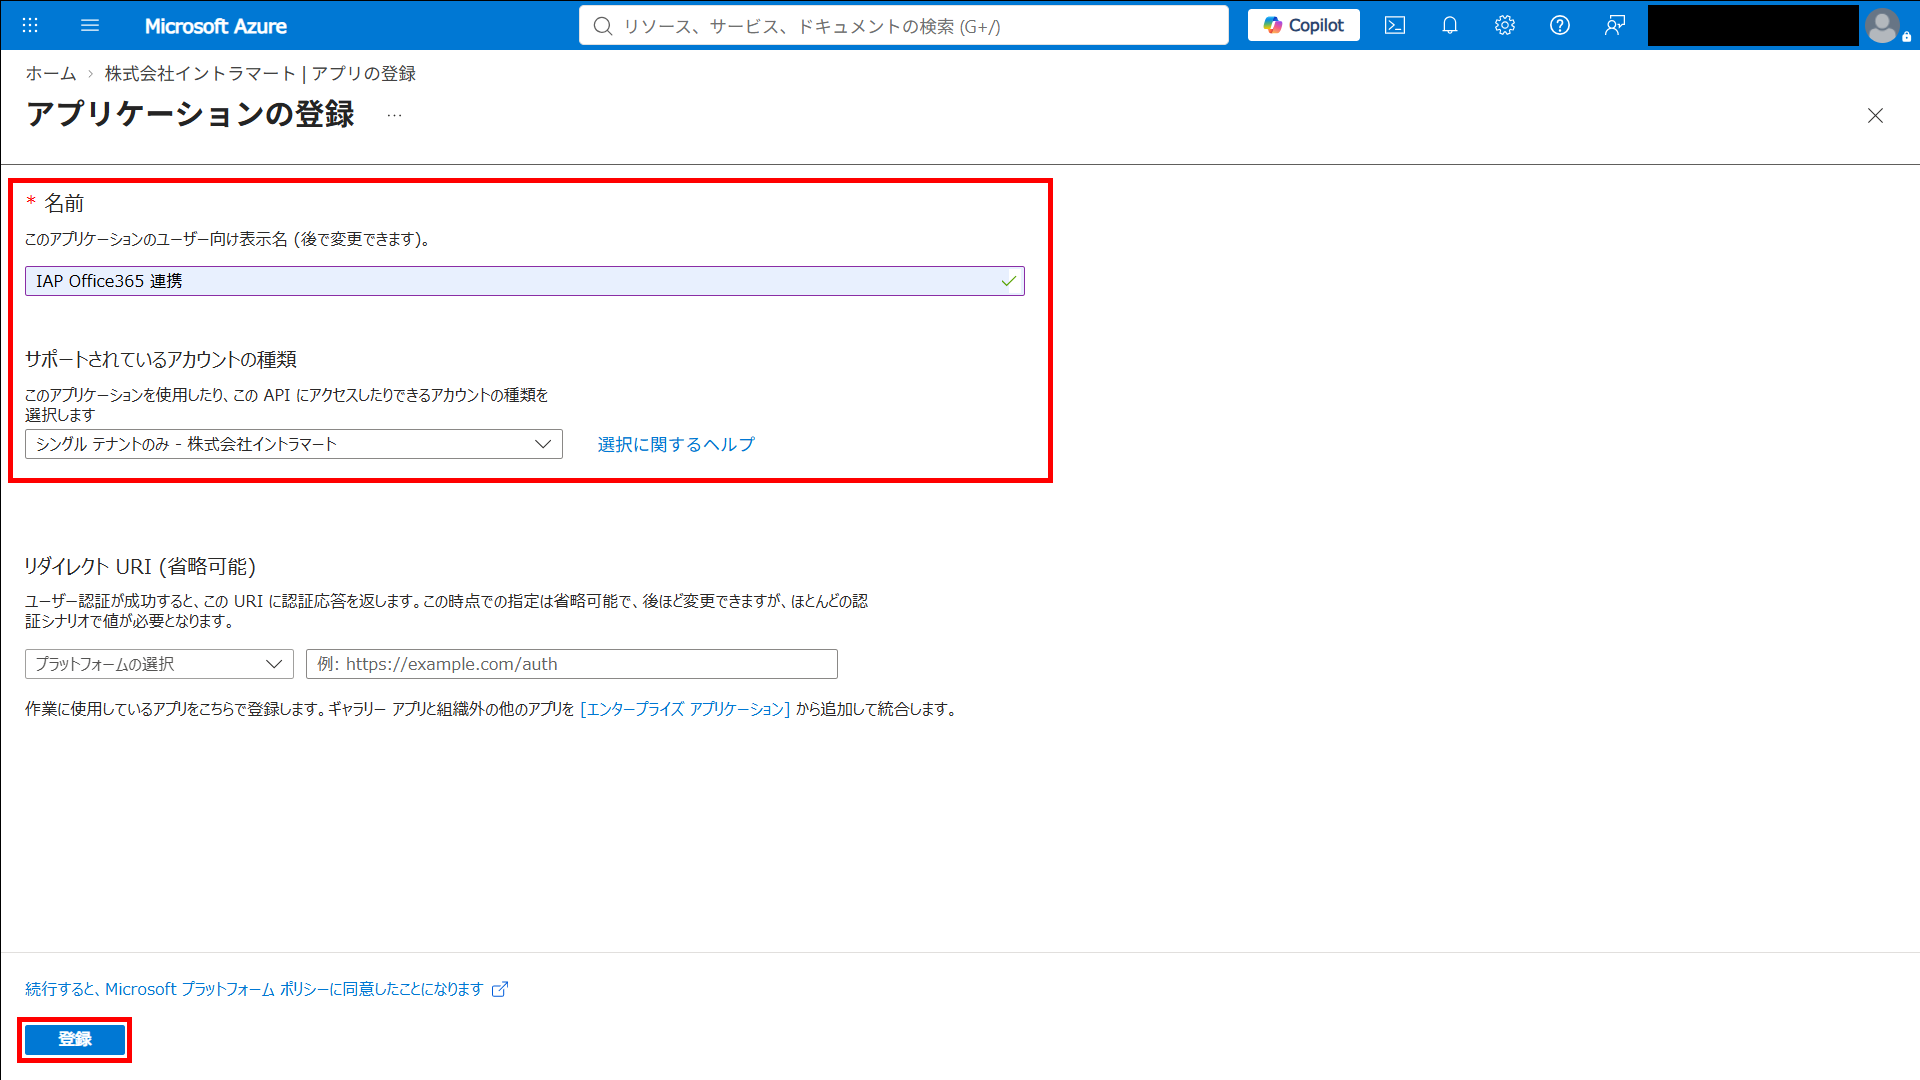Click the 名前 input field
Image resolution: width=1920 pixels, height=1080 pixels.
pos(525,281)
